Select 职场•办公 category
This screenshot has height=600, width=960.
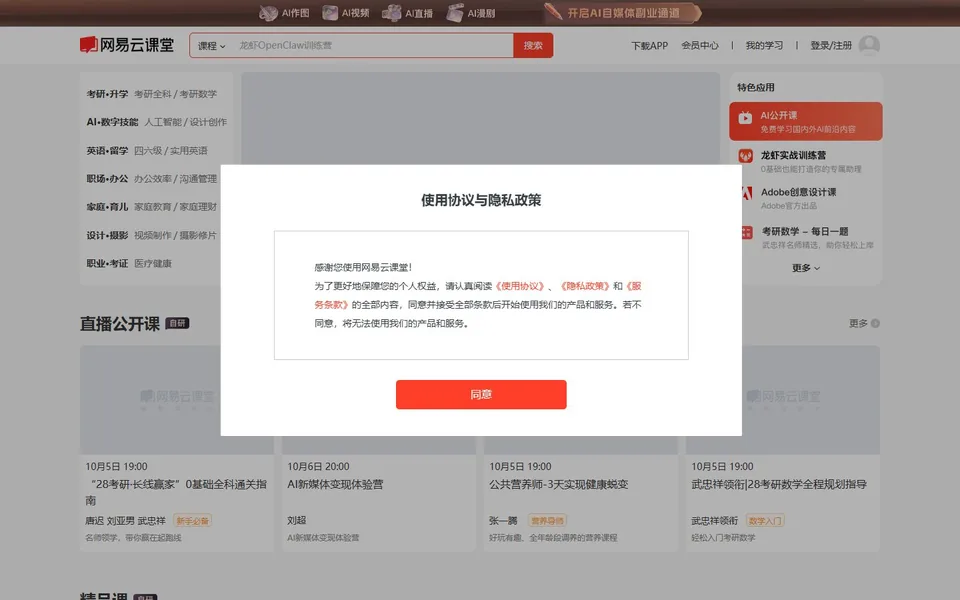tap(107, 179)
